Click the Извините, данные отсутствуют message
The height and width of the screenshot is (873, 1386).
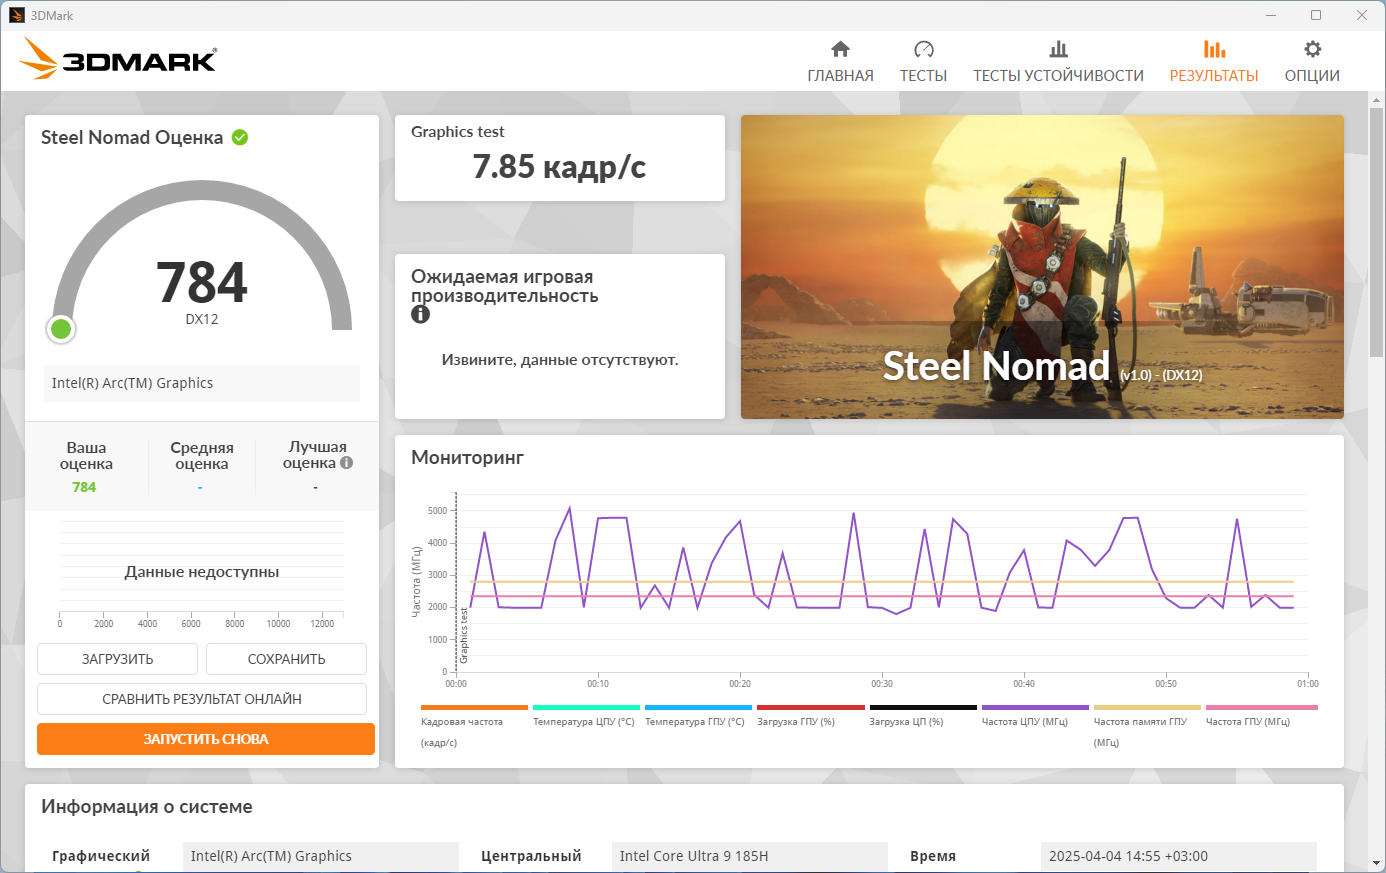click(x=560, y=360)
